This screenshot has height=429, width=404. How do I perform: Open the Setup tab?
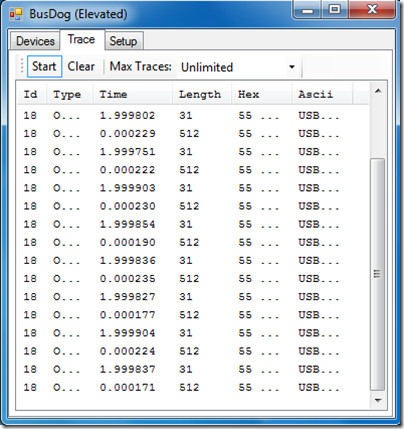coord(123,41)
